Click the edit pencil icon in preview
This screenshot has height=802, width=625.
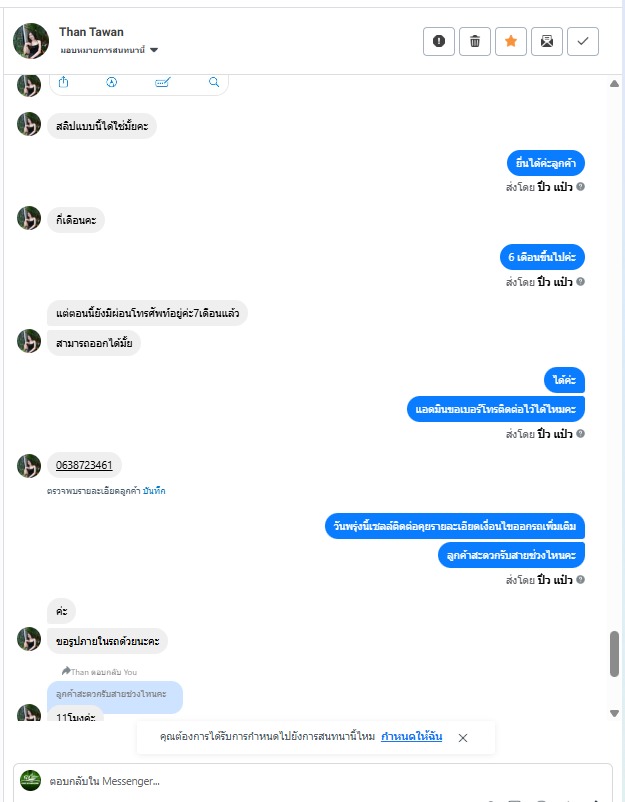coord(162,82)
